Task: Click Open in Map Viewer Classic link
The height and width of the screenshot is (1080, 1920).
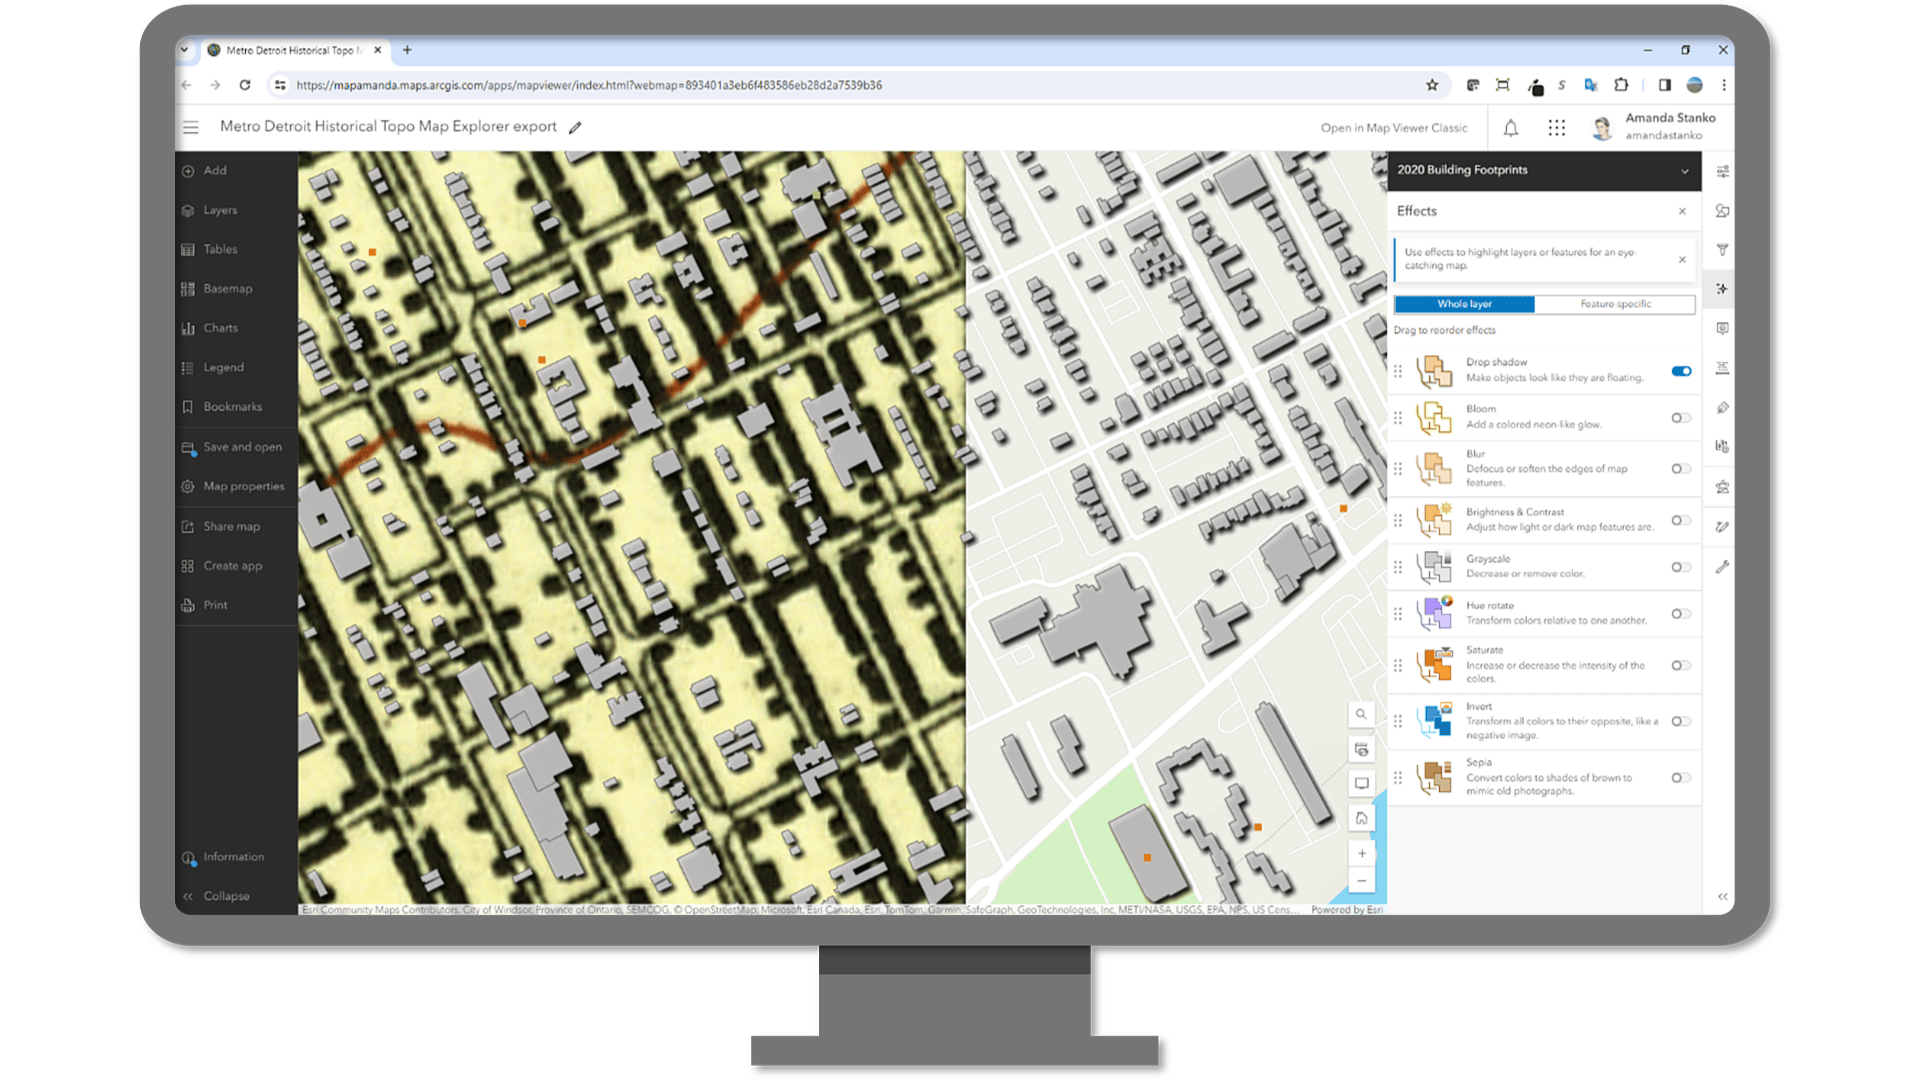Action: pyautogui.click(x=1393, y=128)
